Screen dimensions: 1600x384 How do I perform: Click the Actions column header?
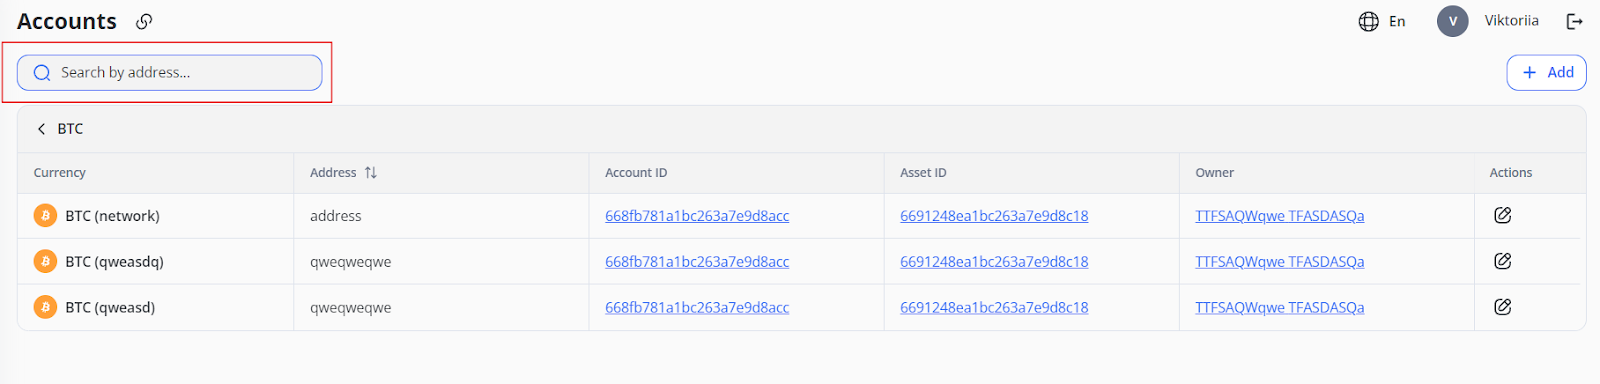coord(1511,173)
